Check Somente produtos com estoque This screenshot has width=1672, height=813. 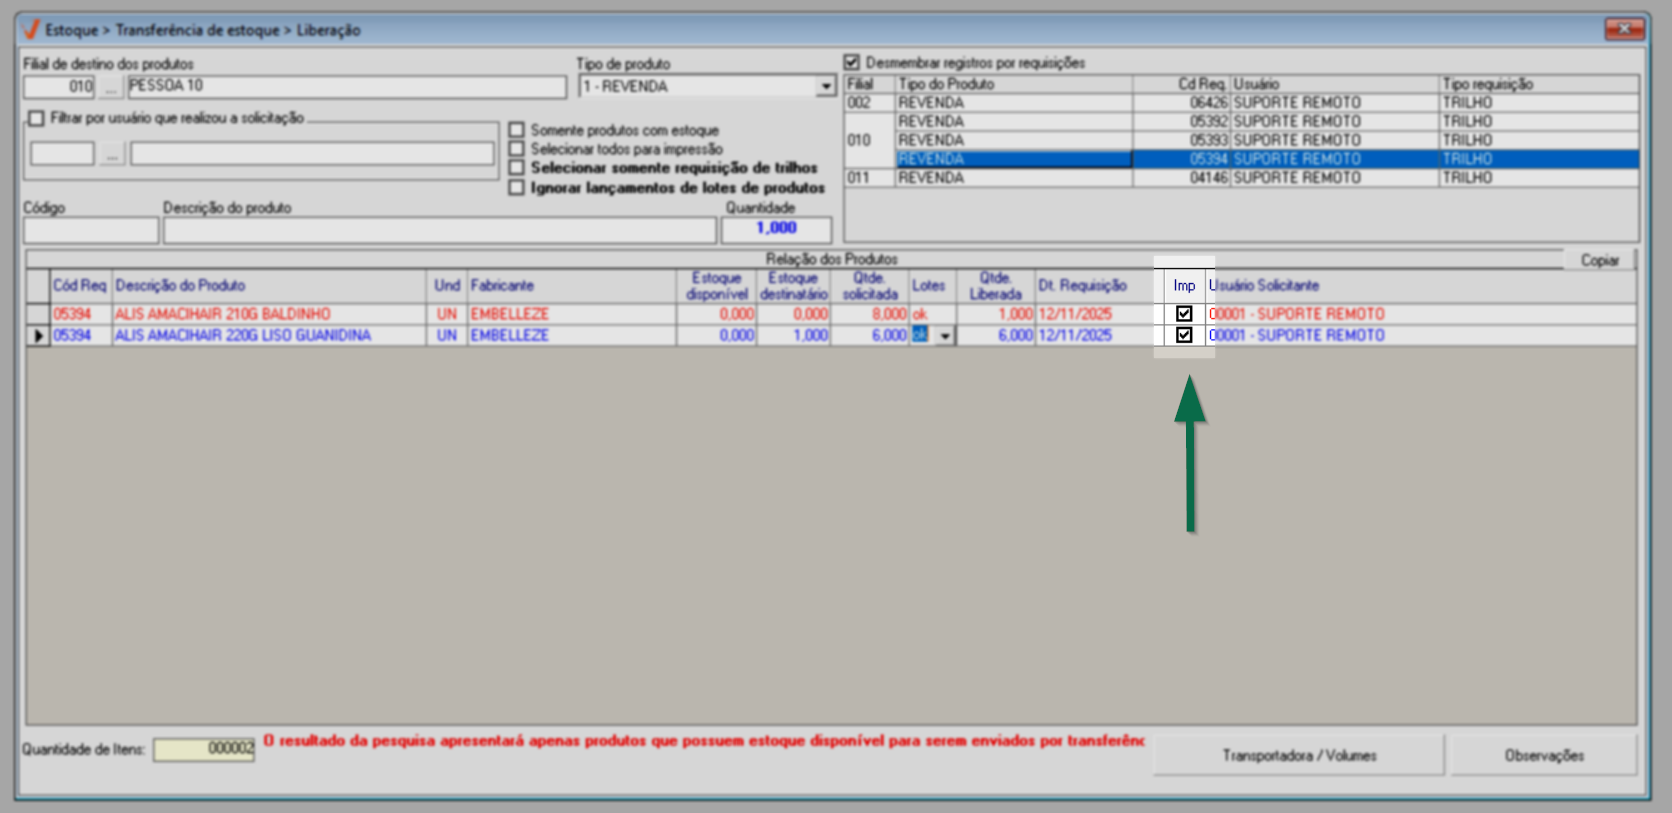516,130
